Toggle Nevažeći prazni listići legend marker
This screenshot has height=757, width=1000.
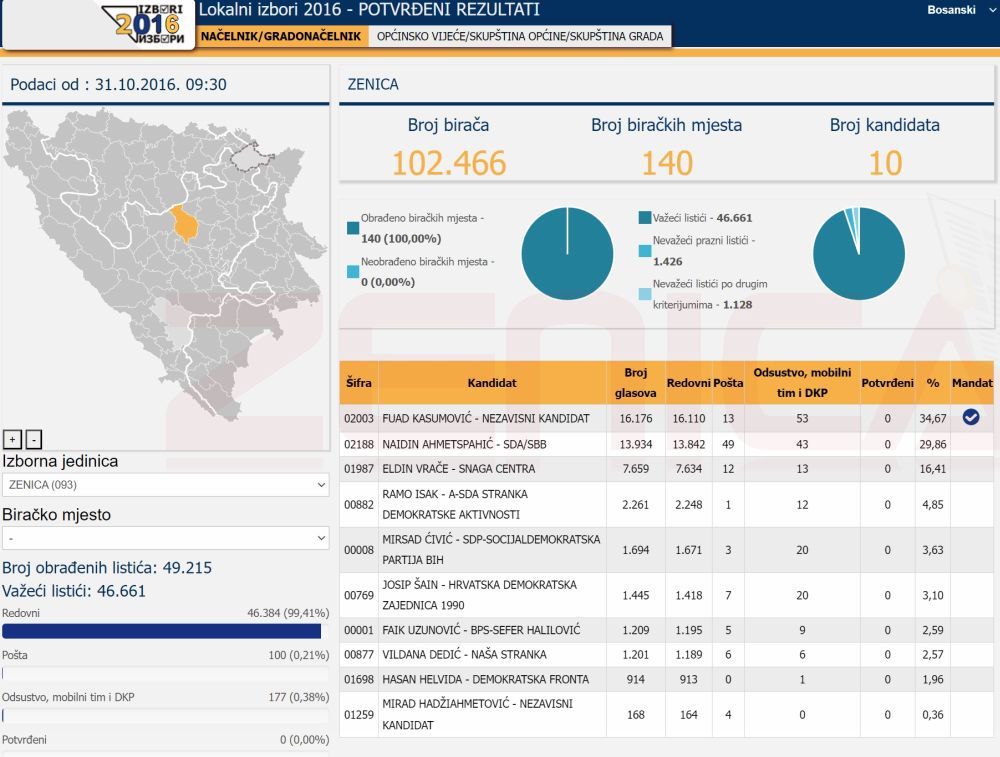point(645,251)
